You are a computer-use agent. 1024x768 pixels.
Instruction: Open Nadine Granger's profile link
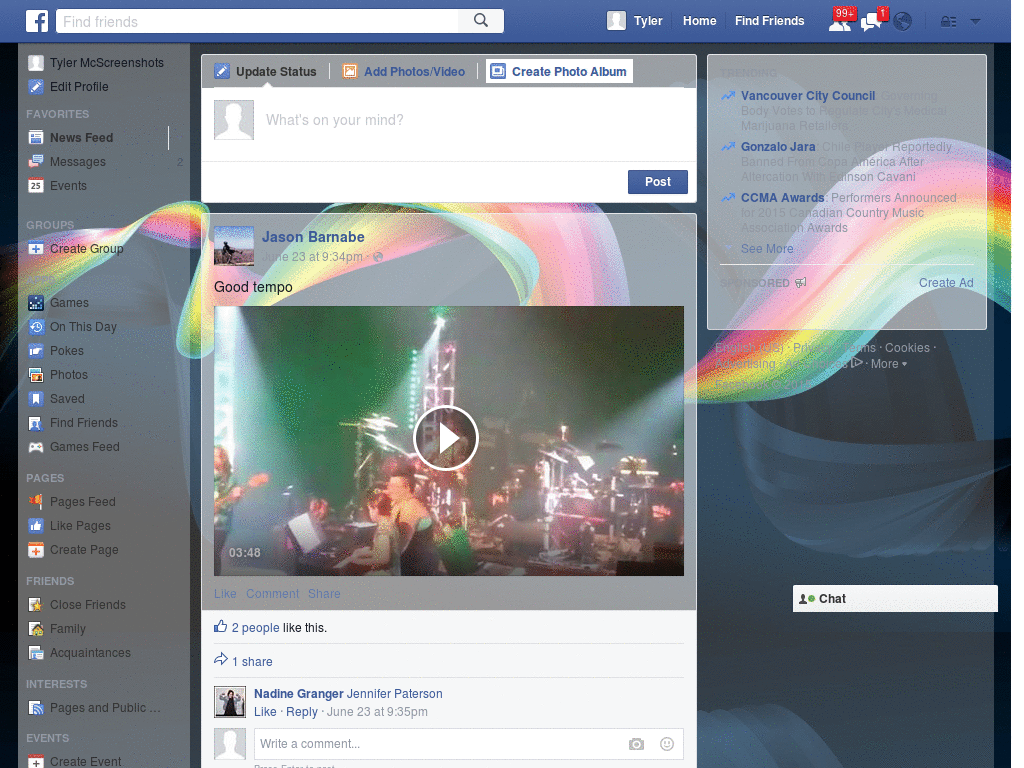pos(298,694)
